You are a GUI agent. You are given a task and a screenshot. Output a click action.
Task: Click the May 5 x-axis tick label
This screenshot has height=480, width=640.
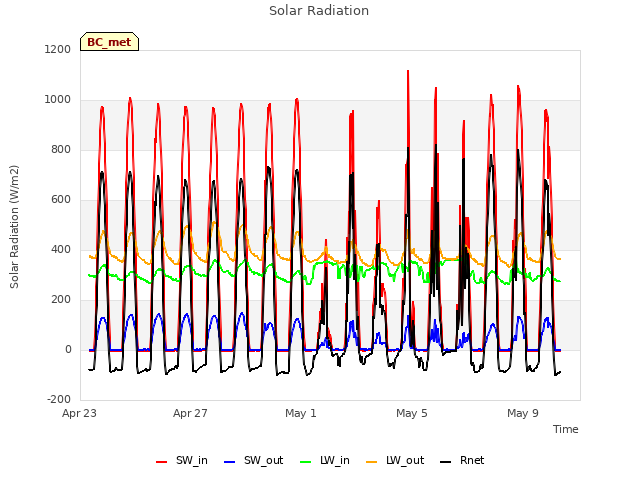[412, 413]
